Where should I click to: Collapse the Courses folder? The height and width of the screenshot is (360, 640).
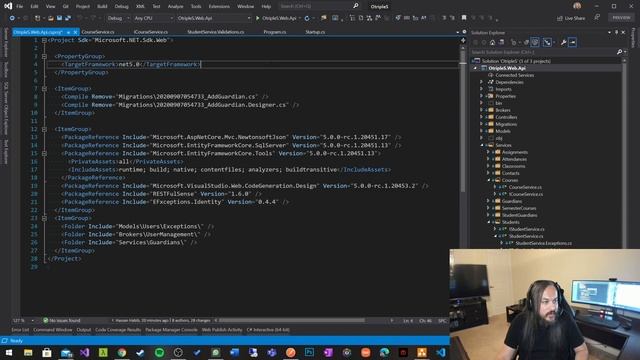pos(488,180)
